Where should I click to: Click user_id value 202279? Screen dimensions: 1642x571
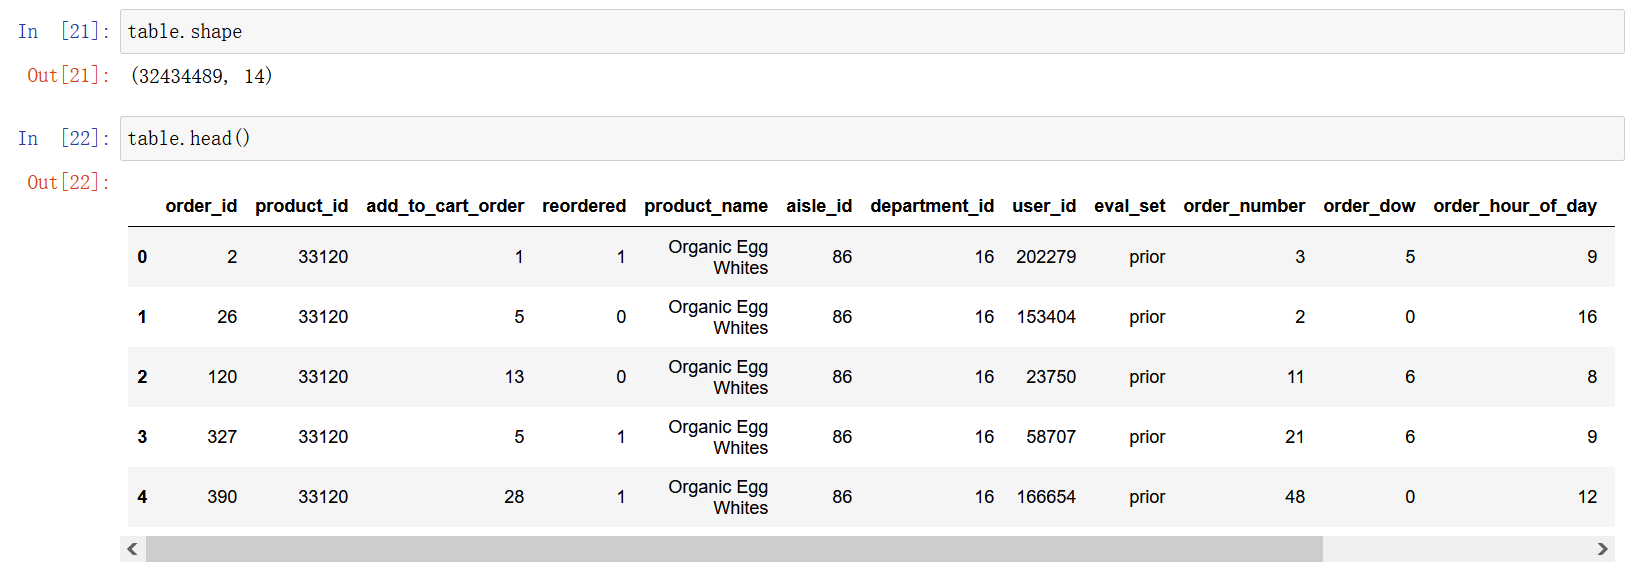(1046, 257)
